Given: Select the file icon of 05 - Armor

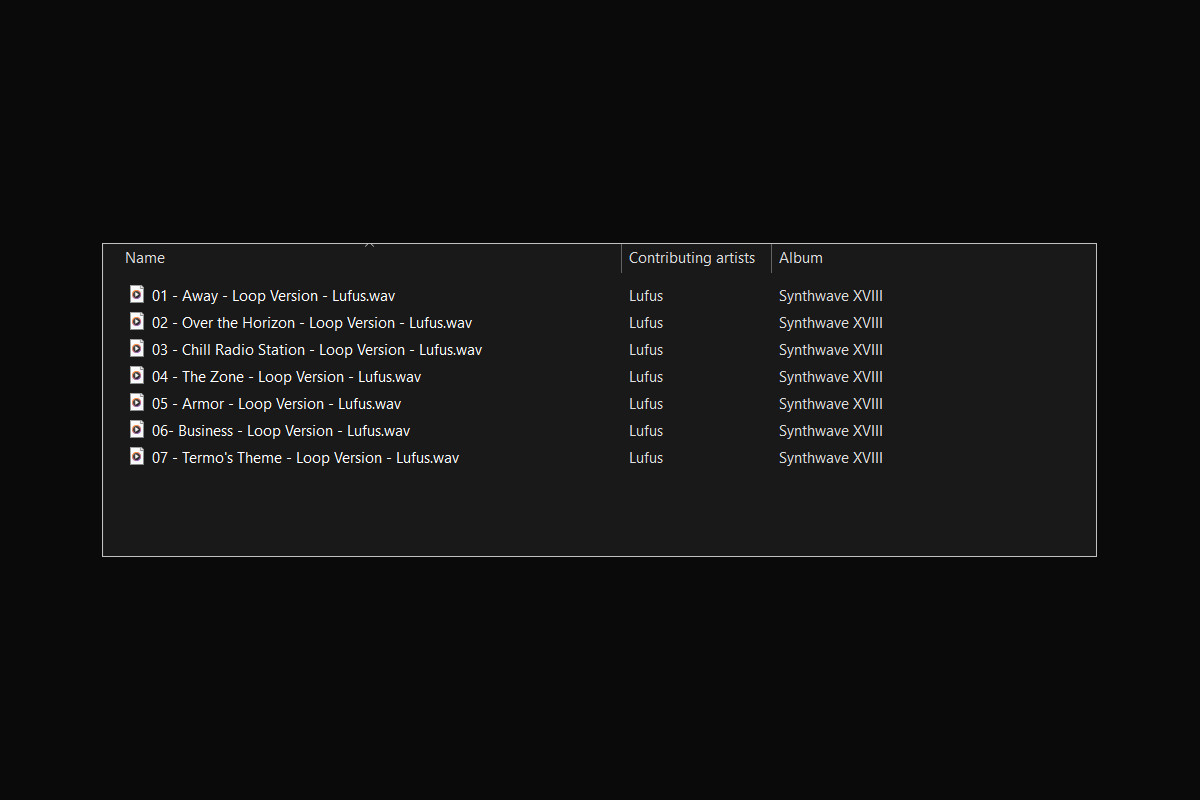Looking at the screenshot, I should coord(137,403).
